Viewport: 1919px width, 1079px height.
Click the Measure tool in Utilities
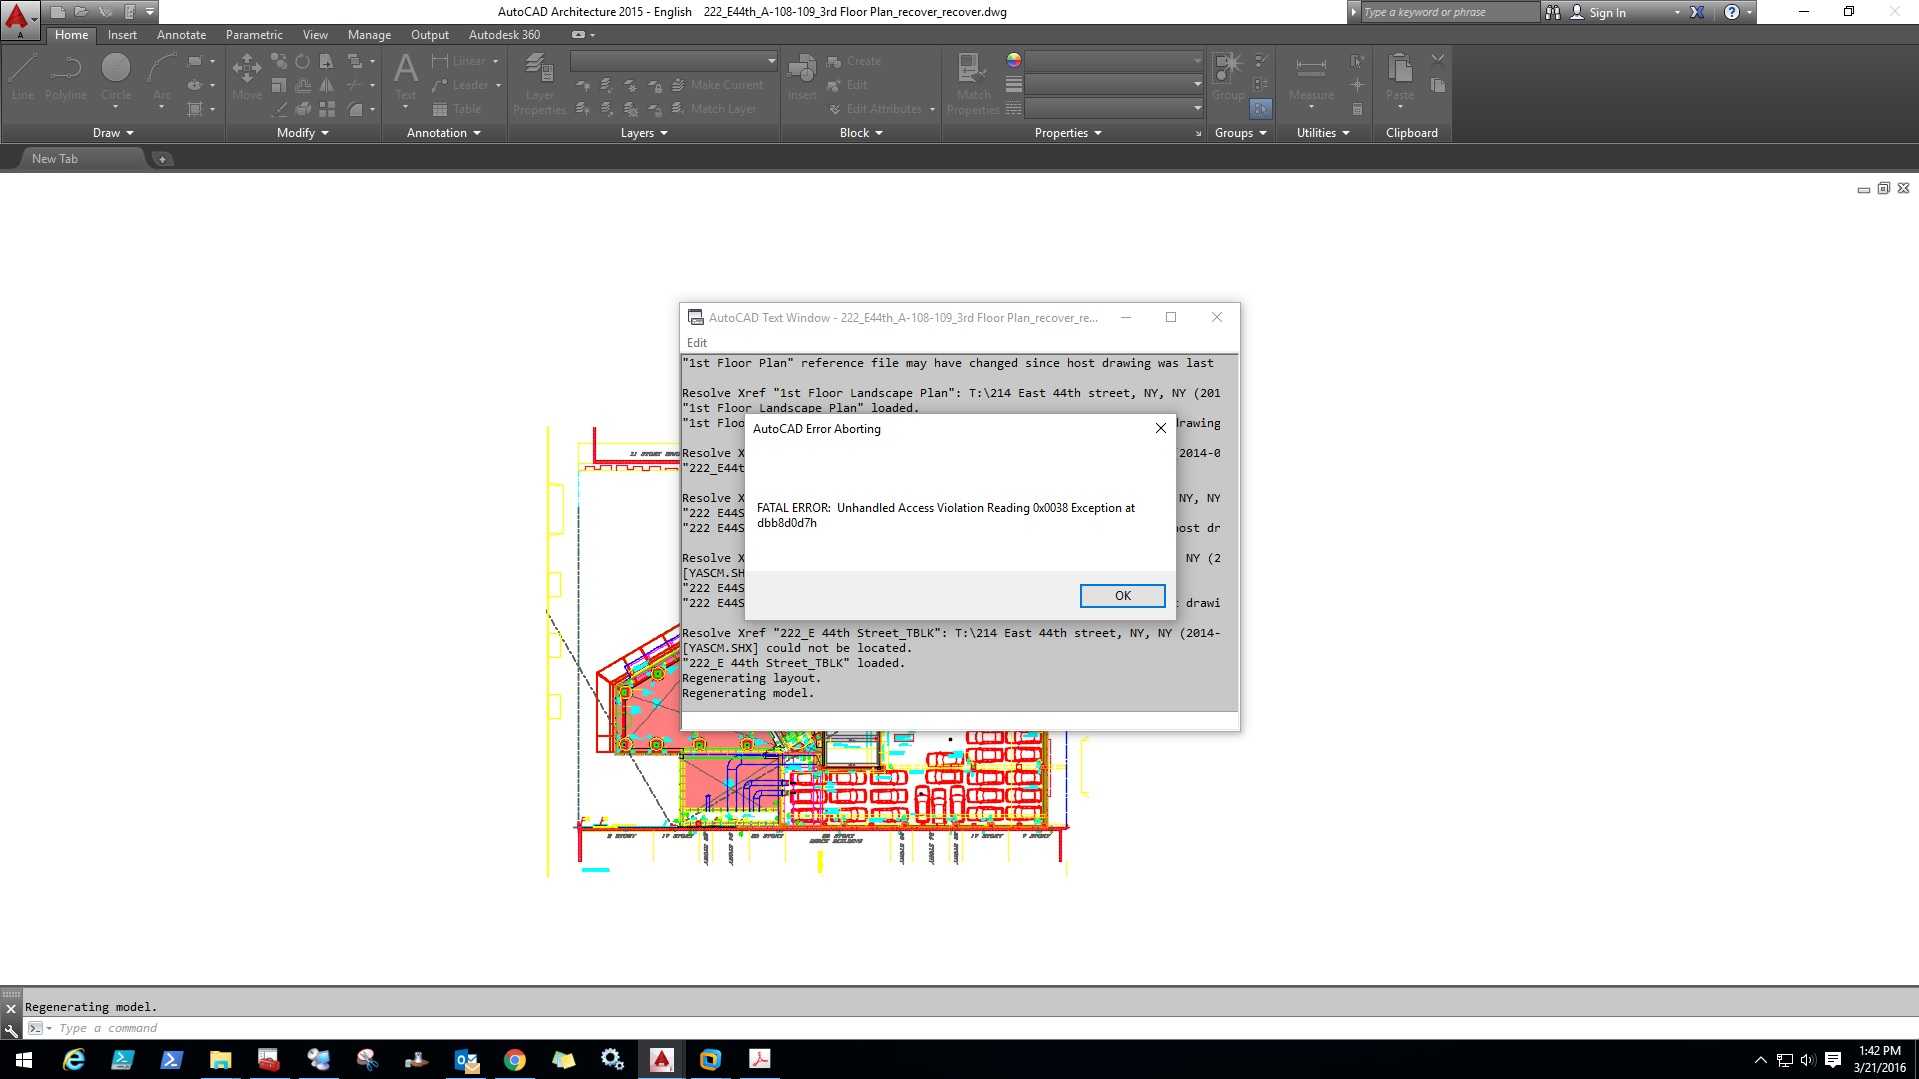coord(1311,78)
